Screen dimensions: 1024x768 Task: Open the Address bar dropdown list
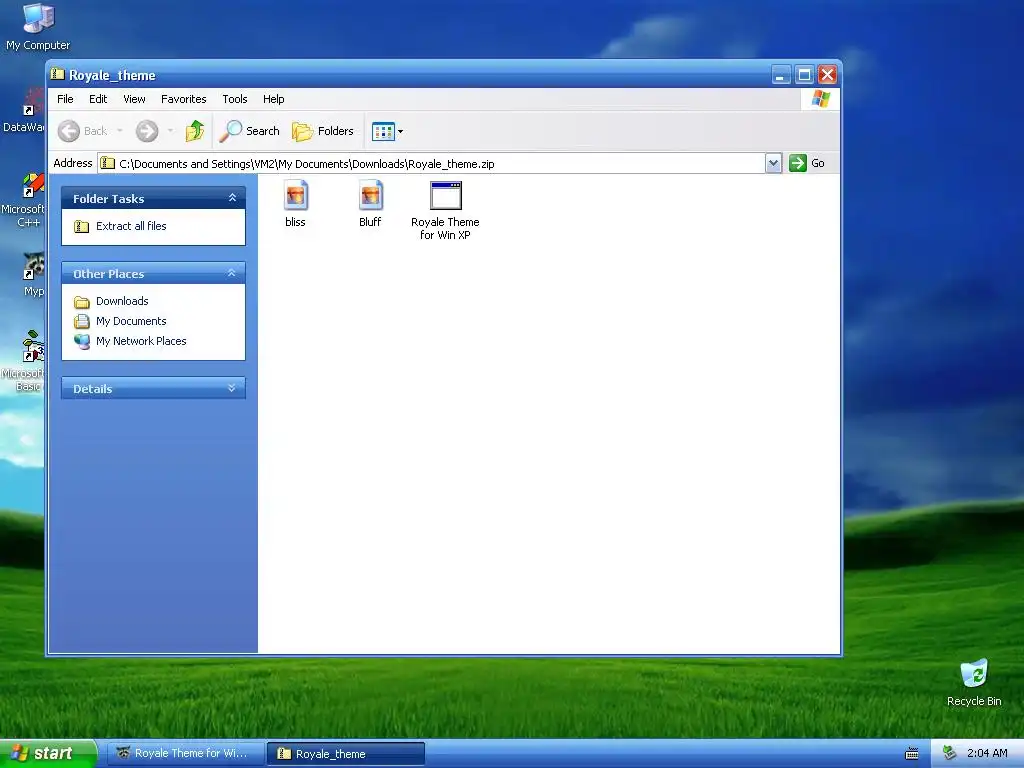coord(773,163)
